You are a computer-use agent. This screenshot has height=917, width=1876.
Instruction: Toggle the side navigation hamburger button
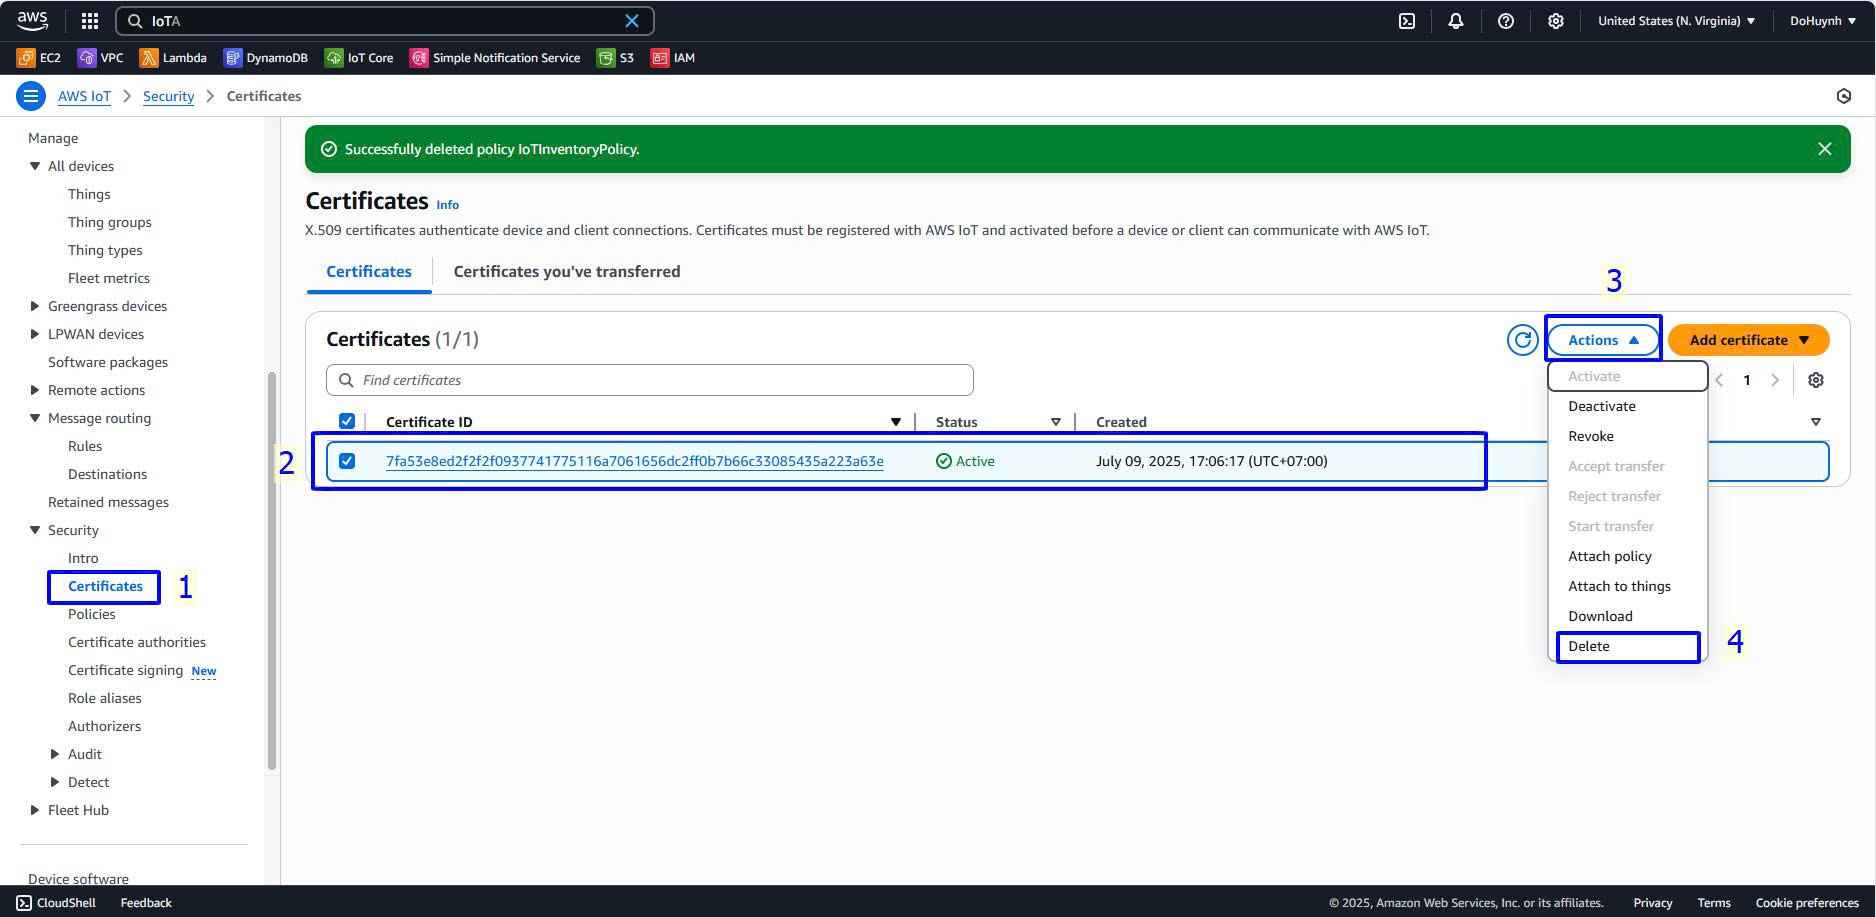pos(31,96)
